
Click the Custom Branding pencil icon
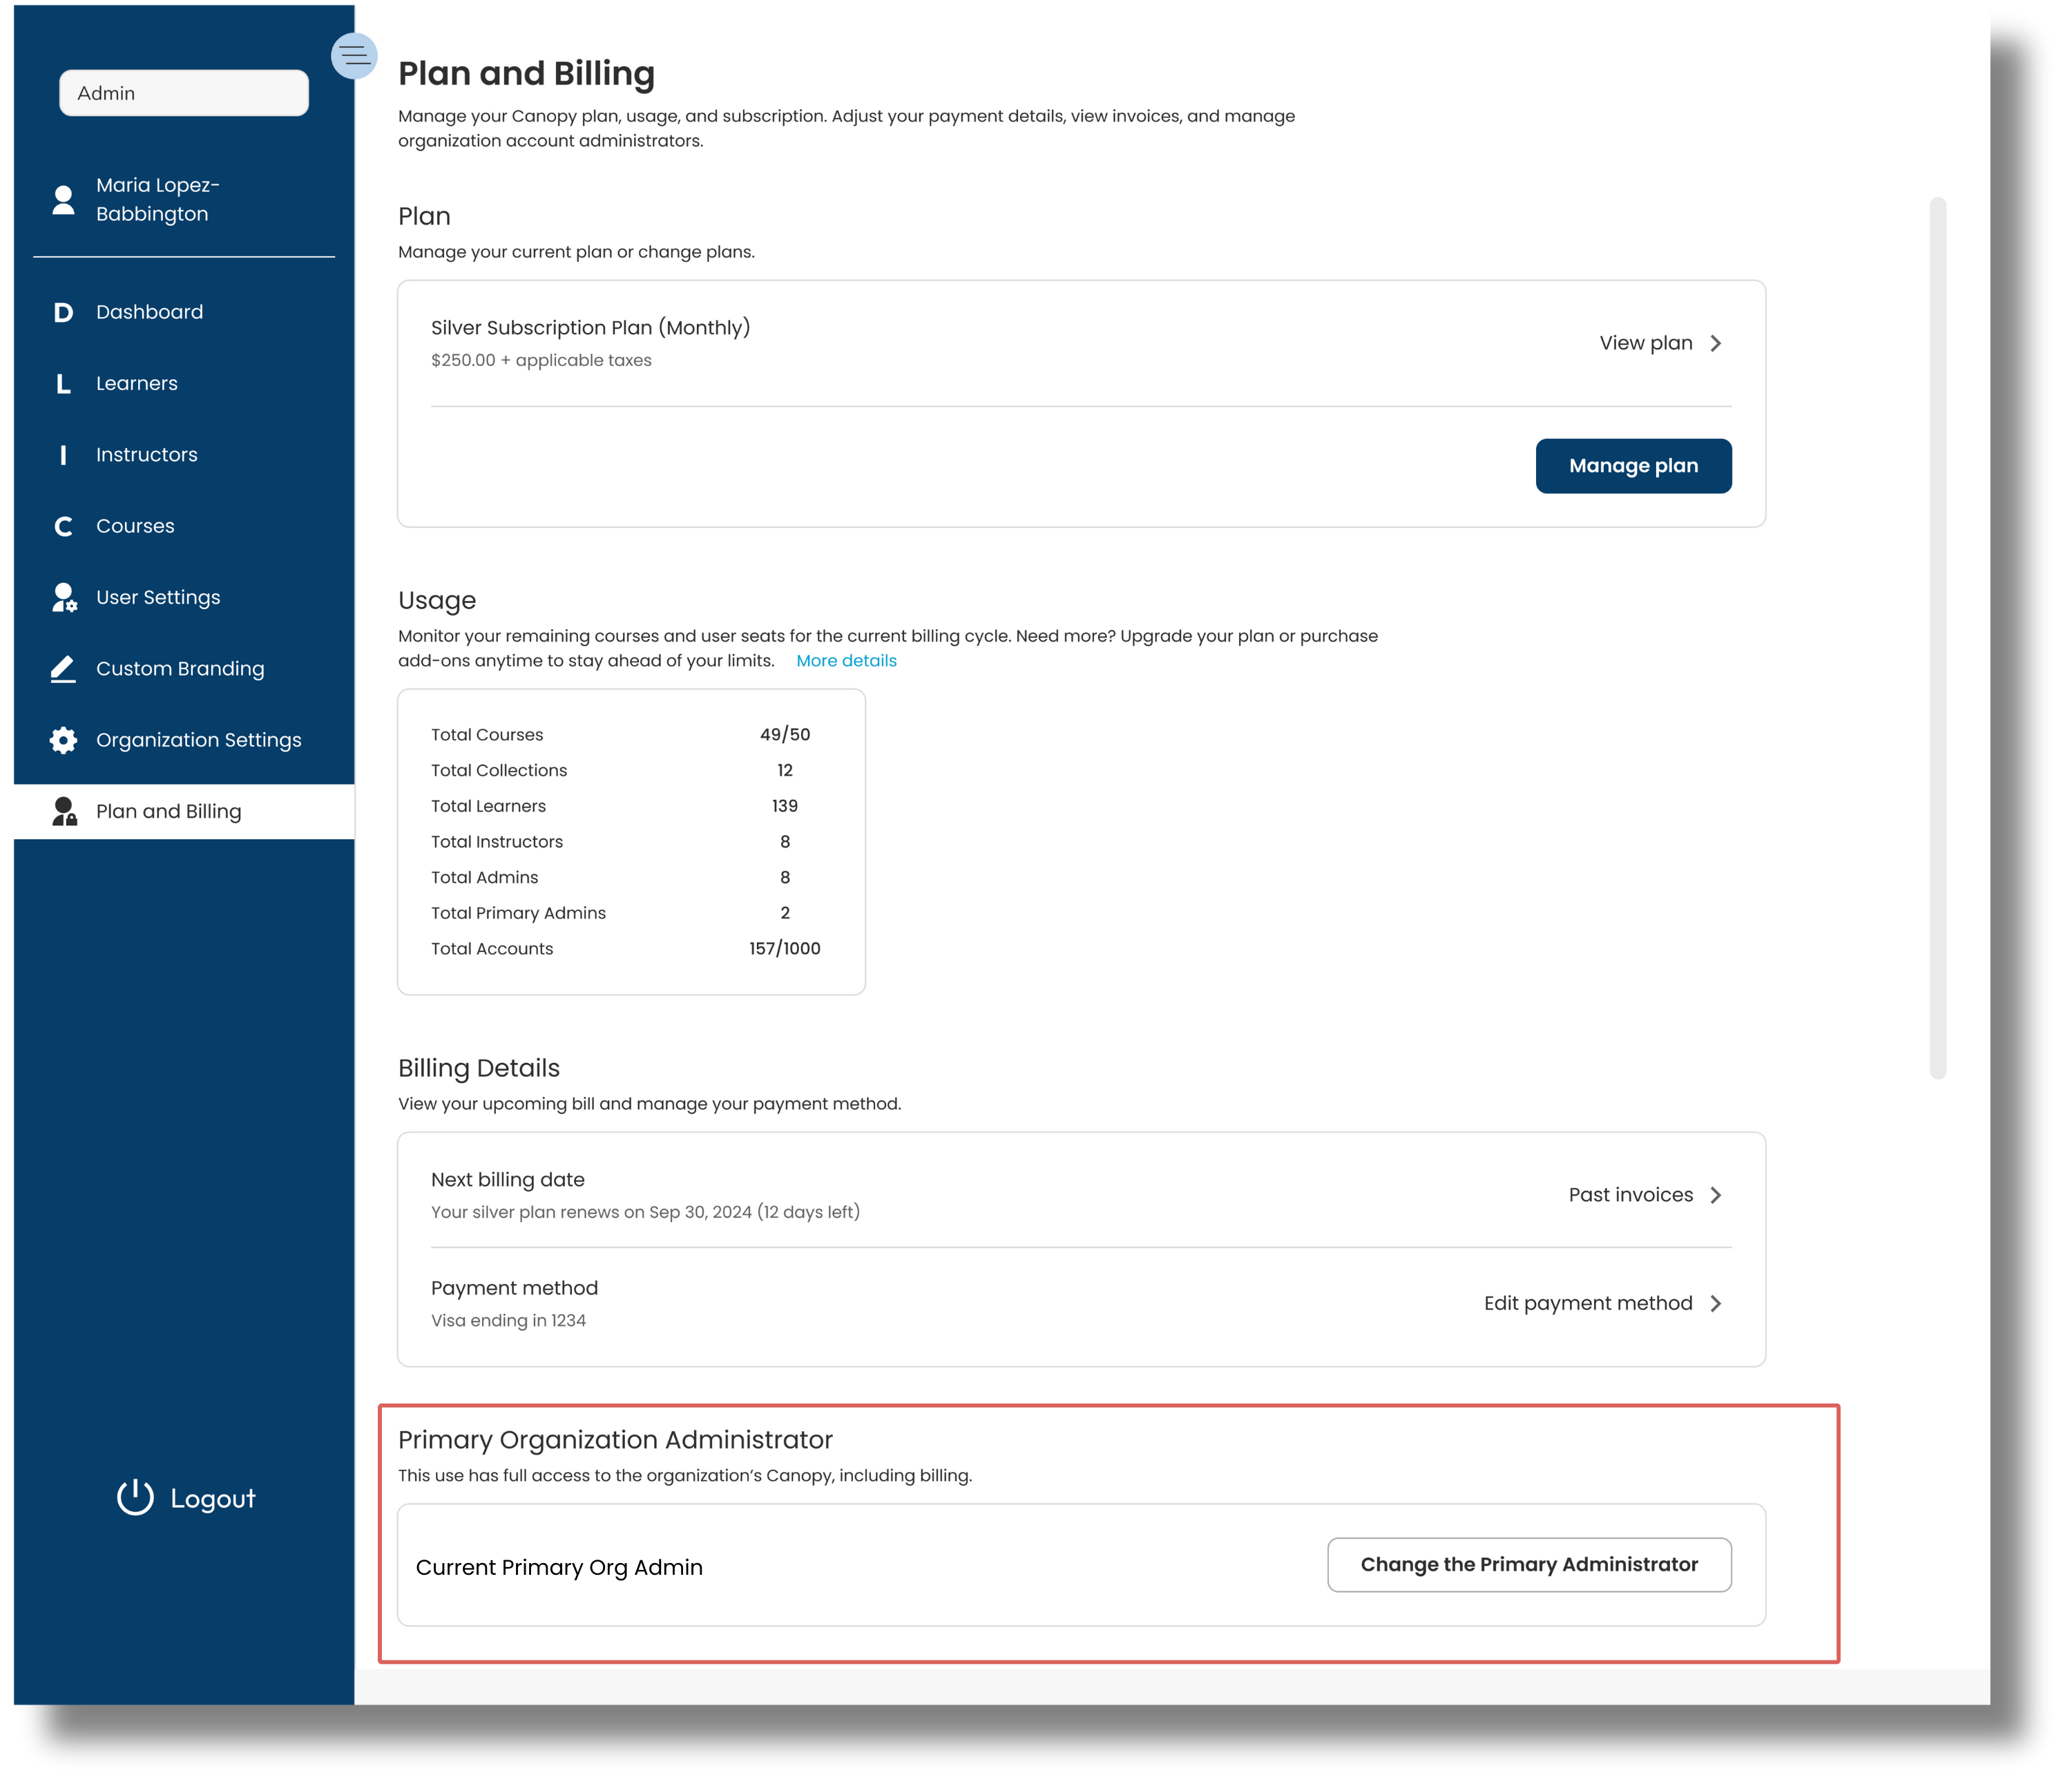coord(63,669)
